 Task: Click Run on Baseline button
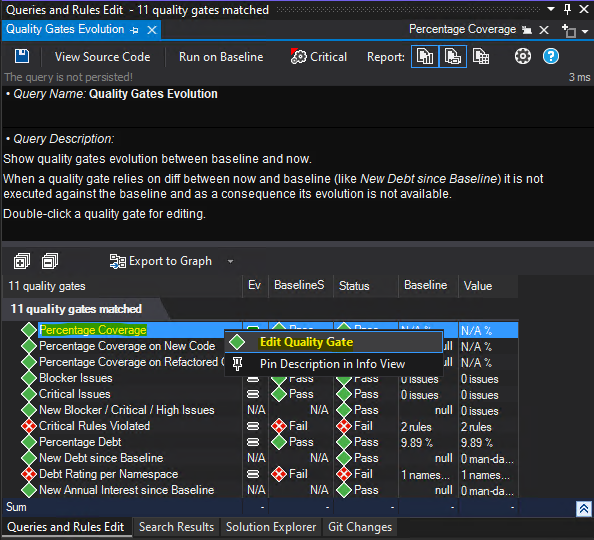221,57
